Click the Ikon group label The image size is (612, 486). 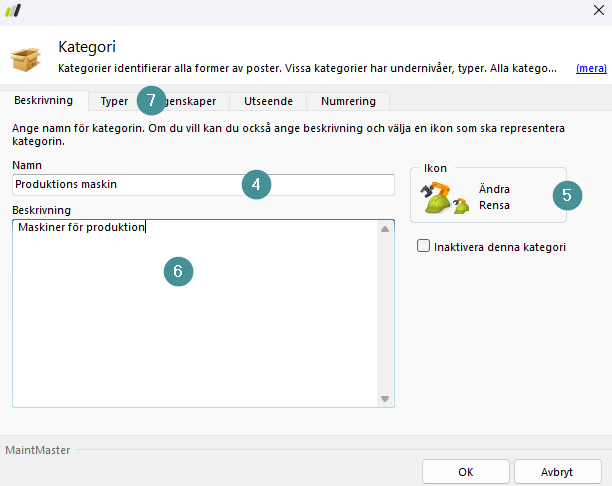click(435, 168)
